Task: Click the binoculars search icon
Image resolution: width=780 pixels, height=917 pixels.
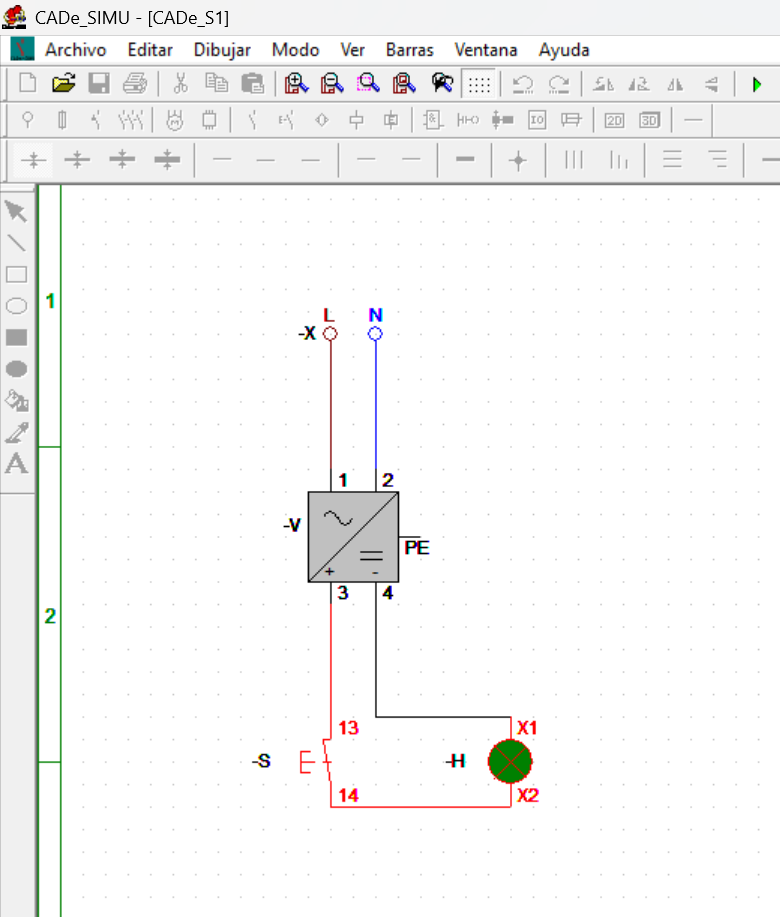Action: [x=443, y=84]
